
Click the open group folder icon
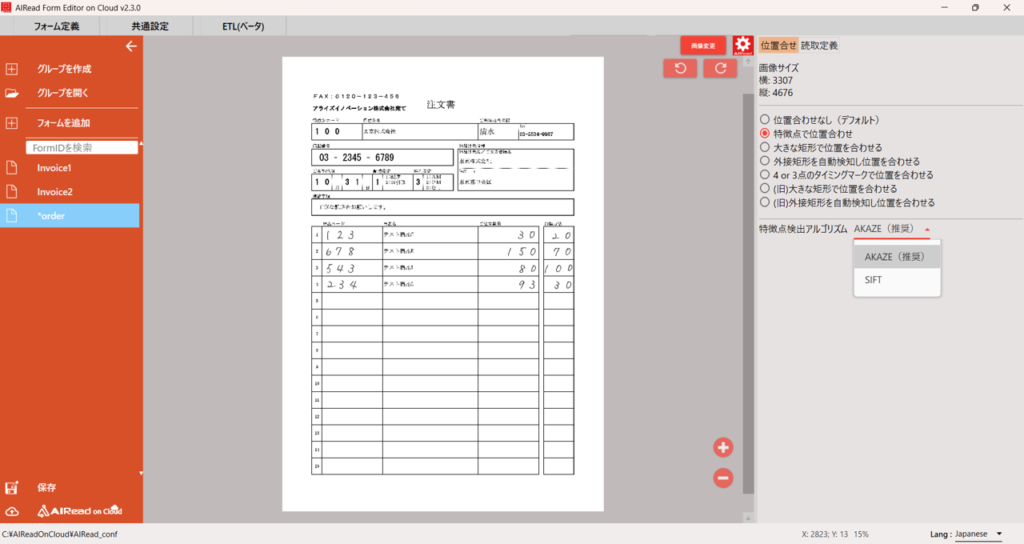[x=12, y=93]
